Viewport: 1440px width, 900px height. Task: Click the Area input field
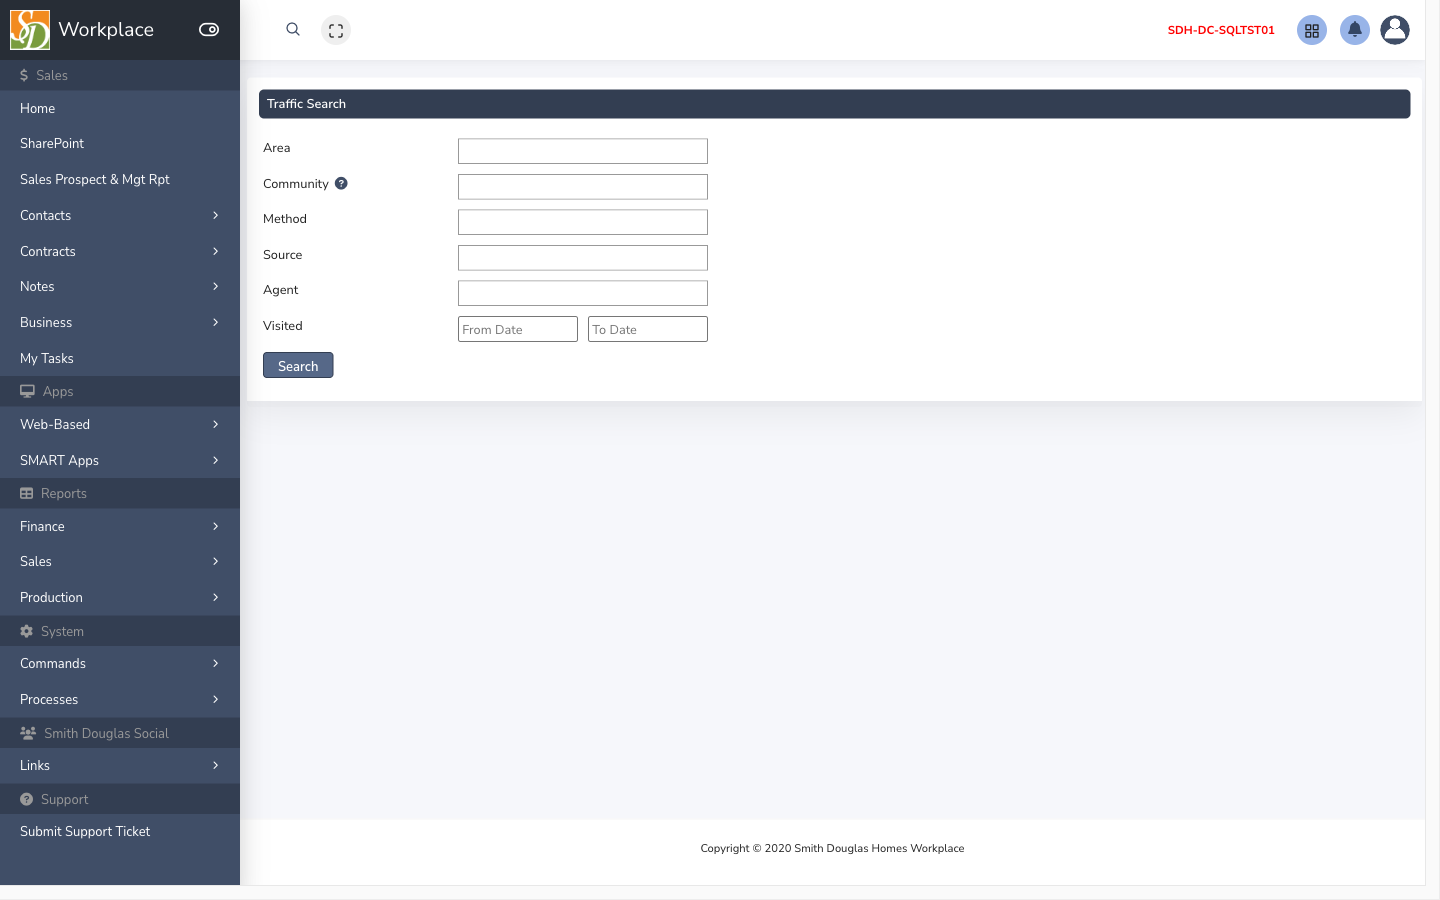(583, 151)
